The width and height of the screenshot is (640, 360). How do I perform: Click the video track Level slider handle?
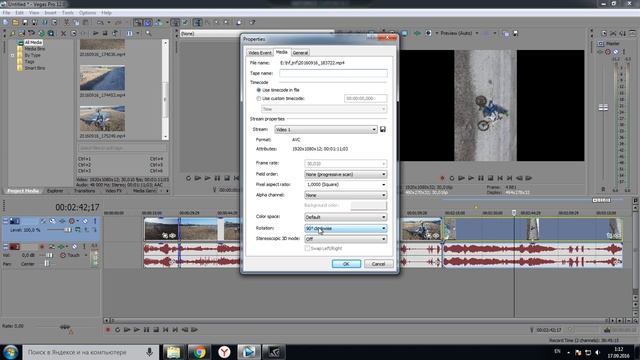pos(68,230)
